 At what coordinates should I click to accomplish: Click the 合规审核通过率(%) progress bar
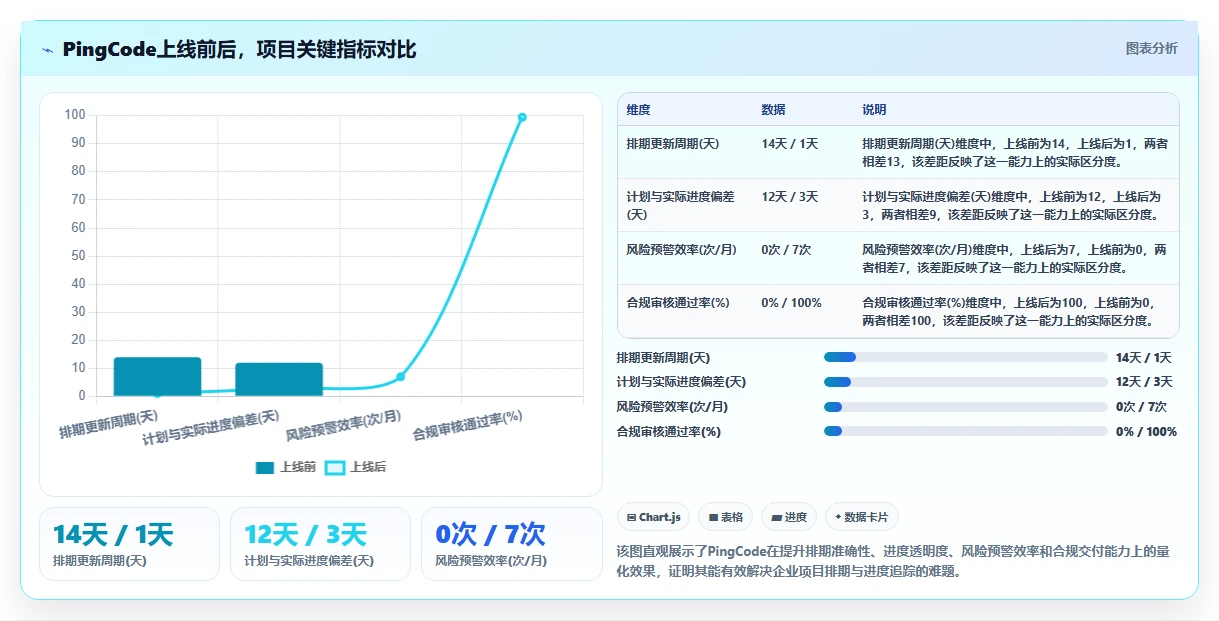[x=965, y=432]
